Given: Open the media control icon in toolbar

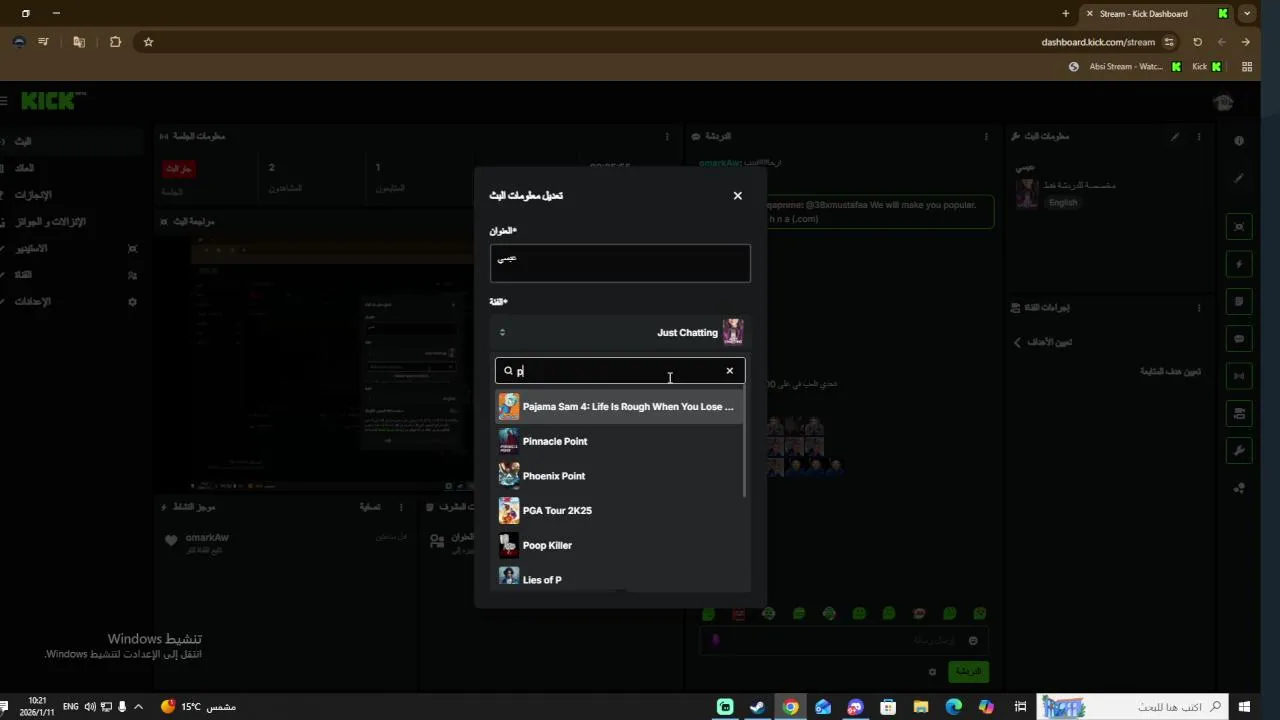Looking at the screenshot, I should [43, 42].
